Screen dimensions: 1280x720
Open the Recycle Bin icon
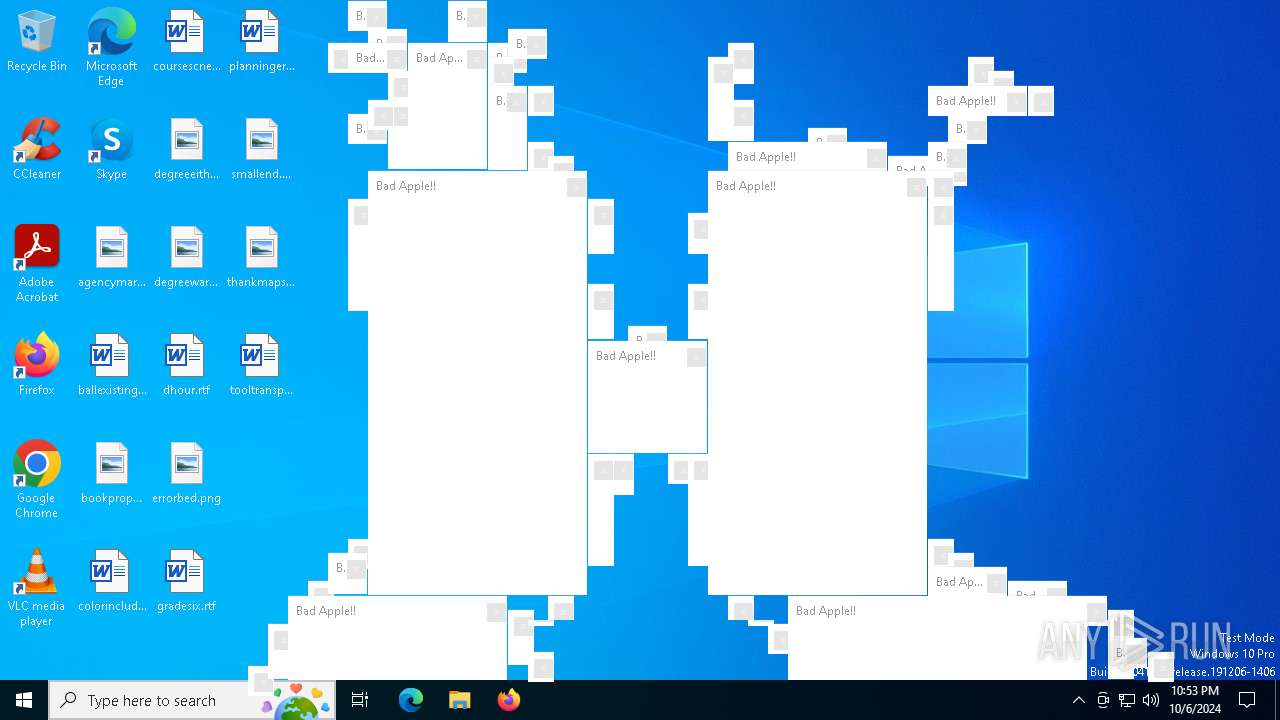(37, 42)
